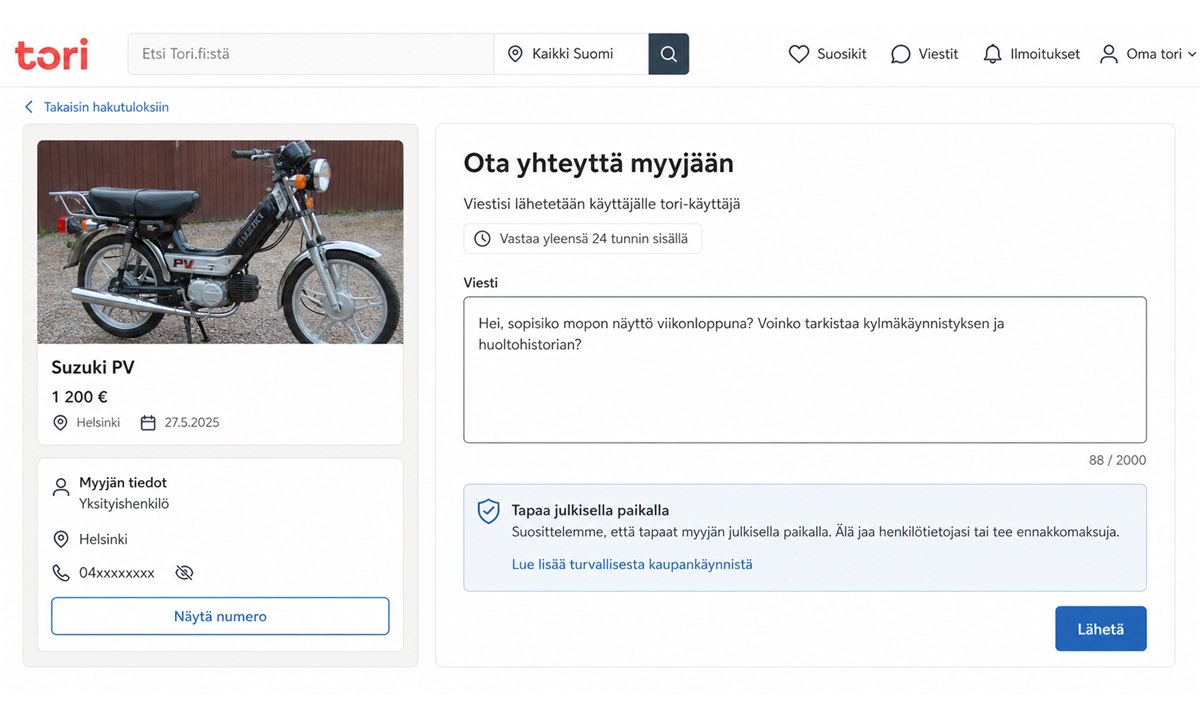
Task: Click the 'Ota yhteyttä myyjään' heading
Action: 598,163
